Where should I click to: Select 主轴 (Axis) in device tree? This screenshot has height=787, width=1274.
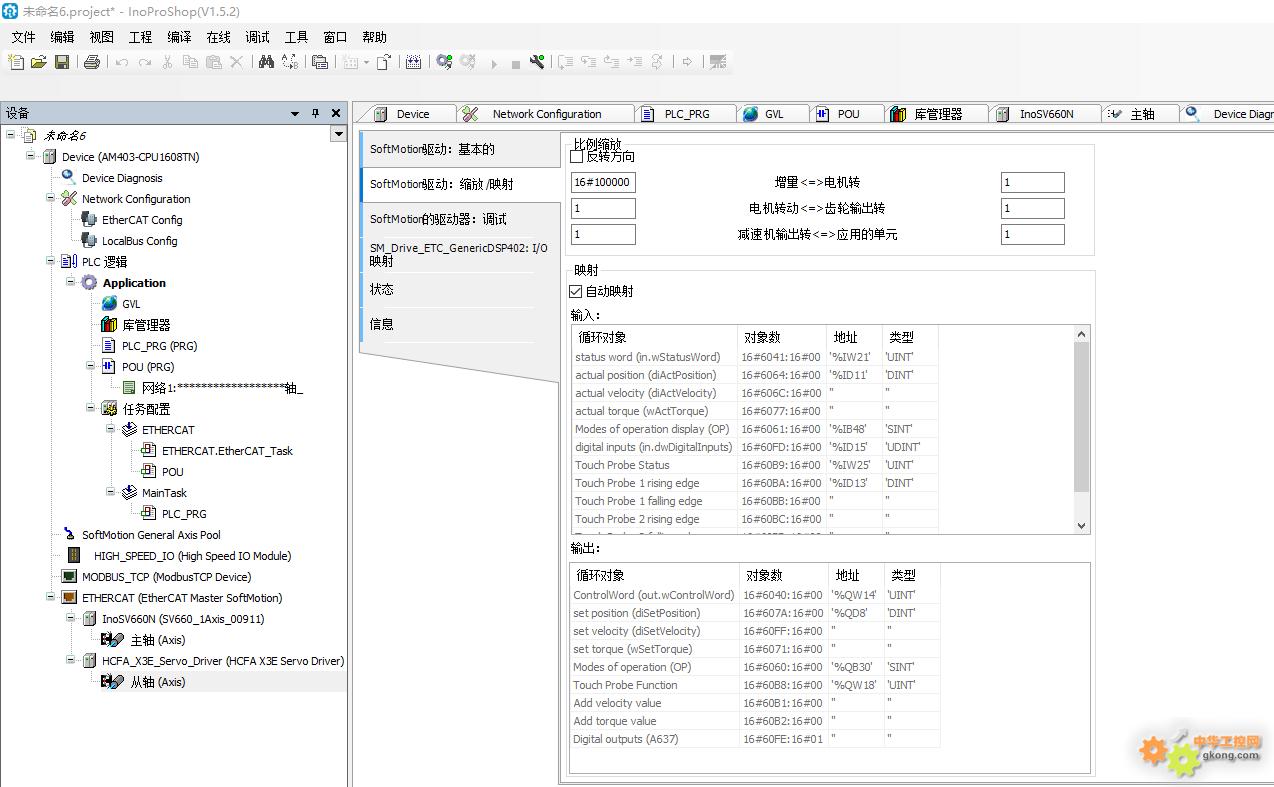pyautogui.click(x=157, y=640)
